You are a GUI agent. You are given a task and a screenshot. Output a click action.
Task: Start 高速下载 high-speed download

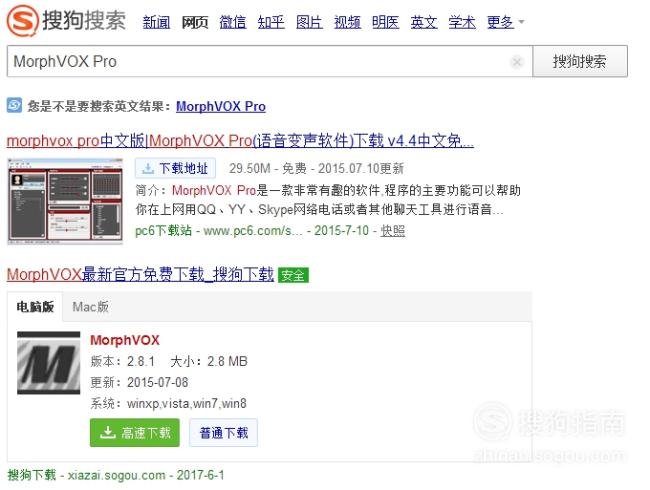pyautogui.click(x=135, y=433)
